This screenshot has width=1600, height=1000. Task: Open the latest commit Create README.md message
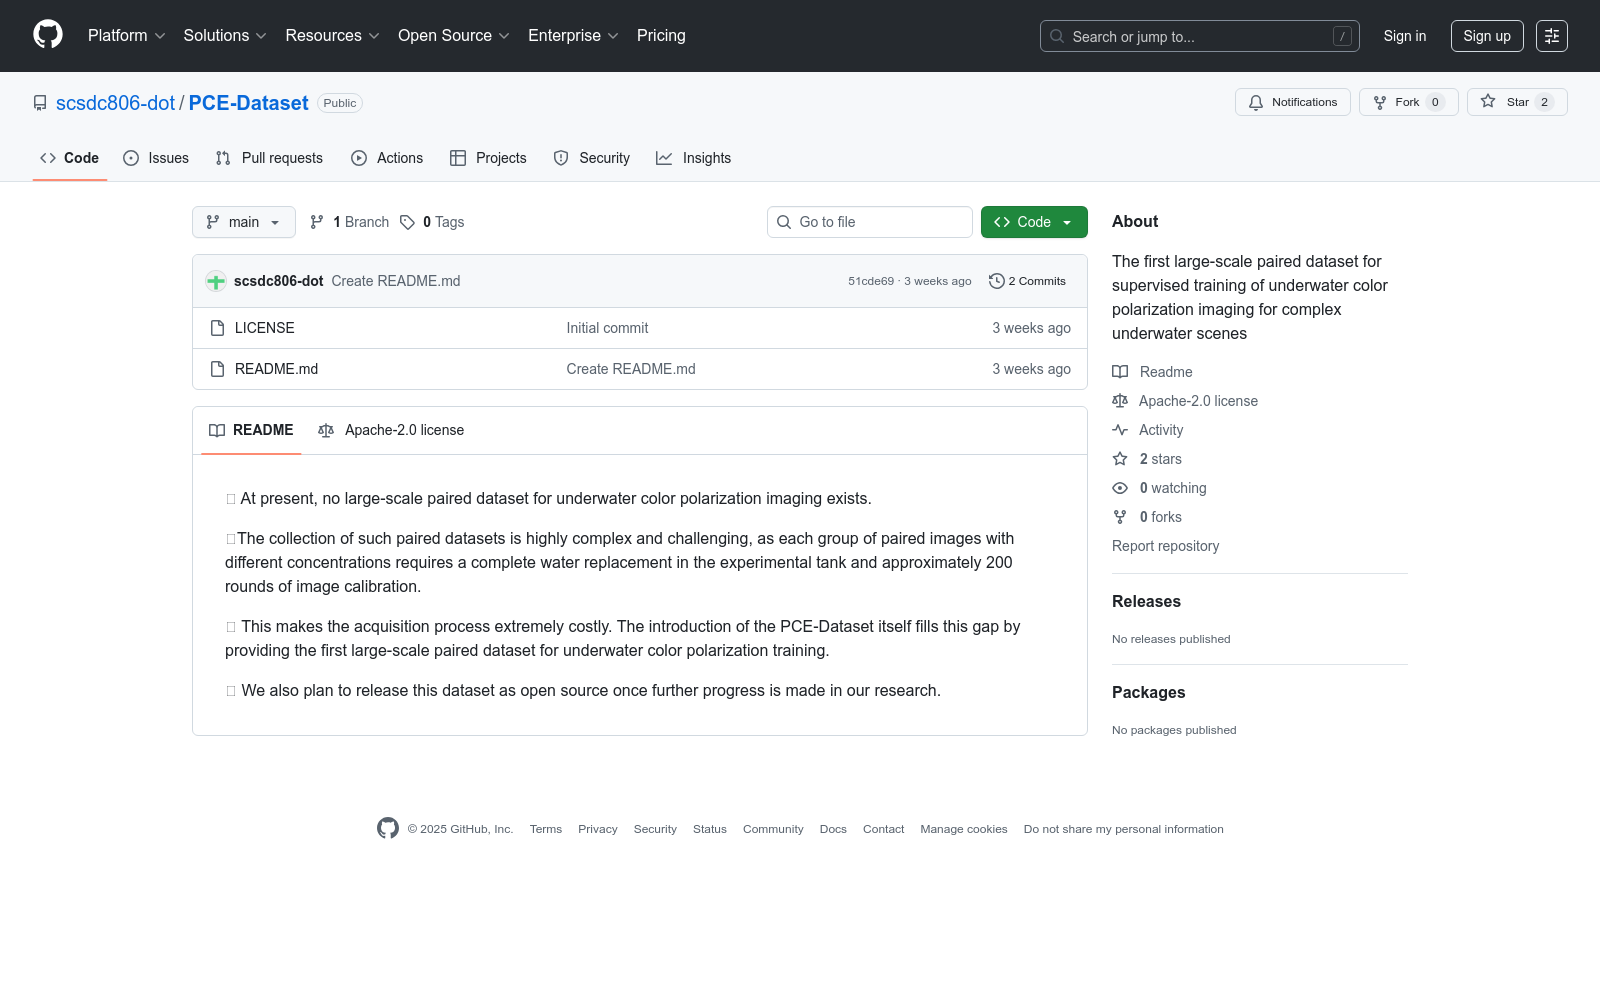click(x=396, y=281)
